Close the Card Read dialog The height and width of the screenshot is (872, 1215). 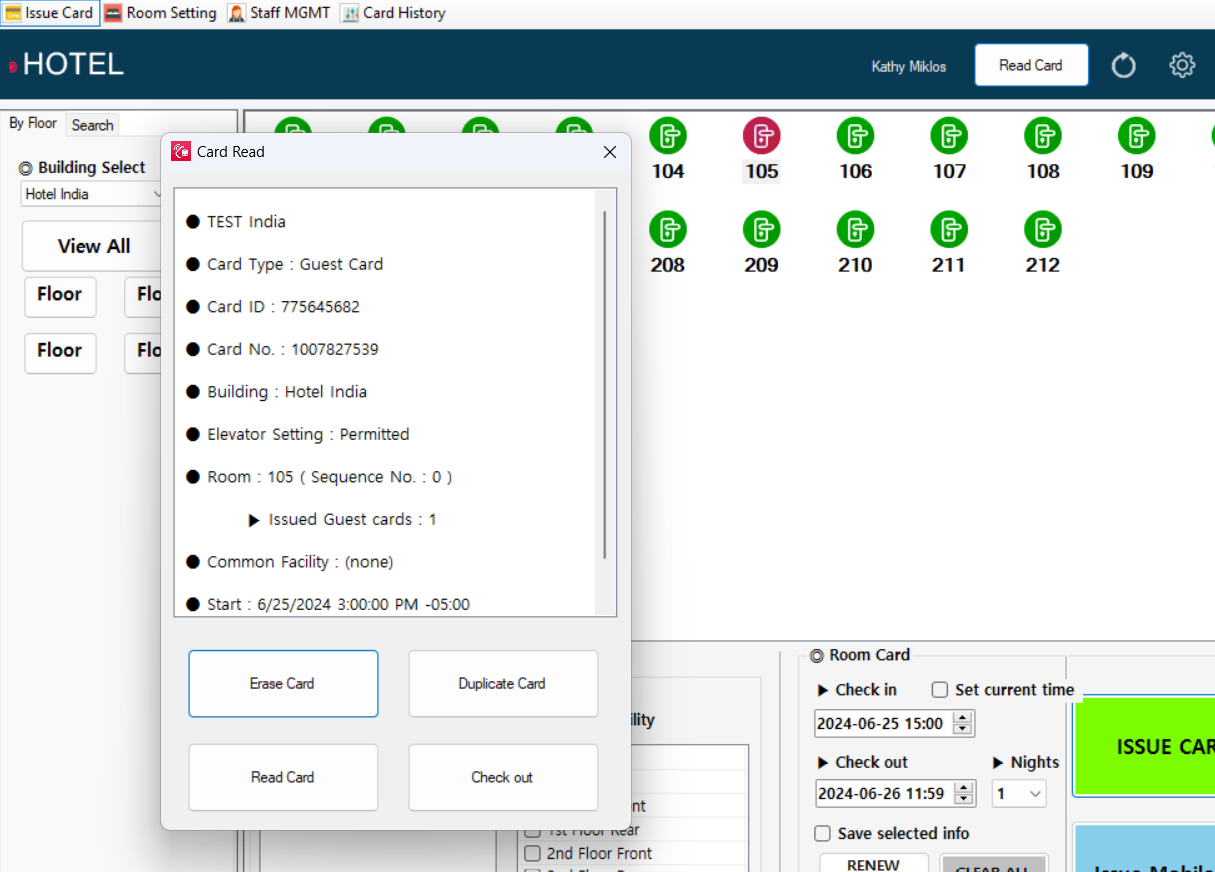pyautogui.click(x=610, y=152)
